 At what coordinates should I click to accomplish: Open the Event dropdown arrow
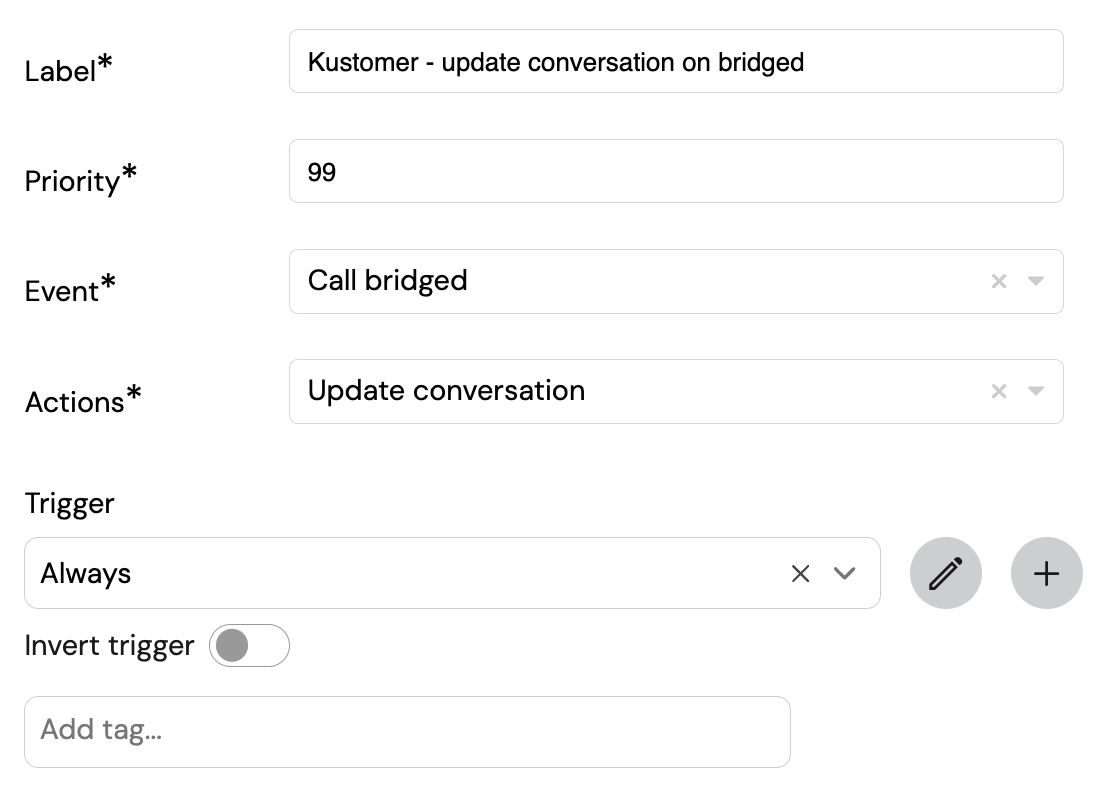(1035, 281)
